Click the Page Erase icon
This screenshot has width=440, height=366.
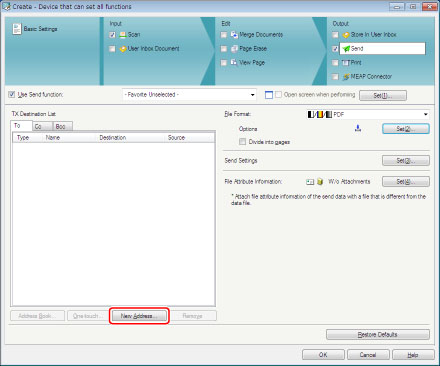pyautogui.click(x=234, y=49)
